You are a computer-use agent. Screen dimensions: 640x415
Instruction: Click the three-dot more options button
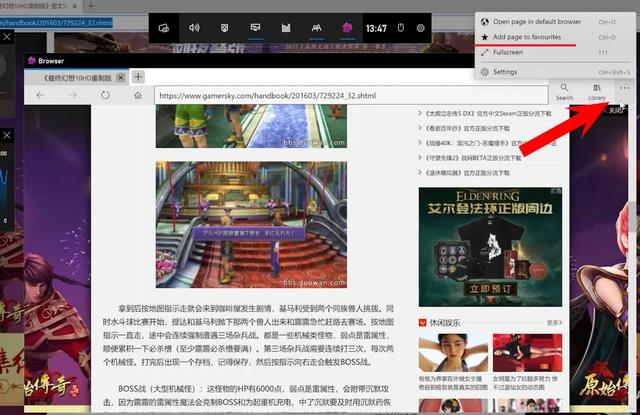[626, 88]
